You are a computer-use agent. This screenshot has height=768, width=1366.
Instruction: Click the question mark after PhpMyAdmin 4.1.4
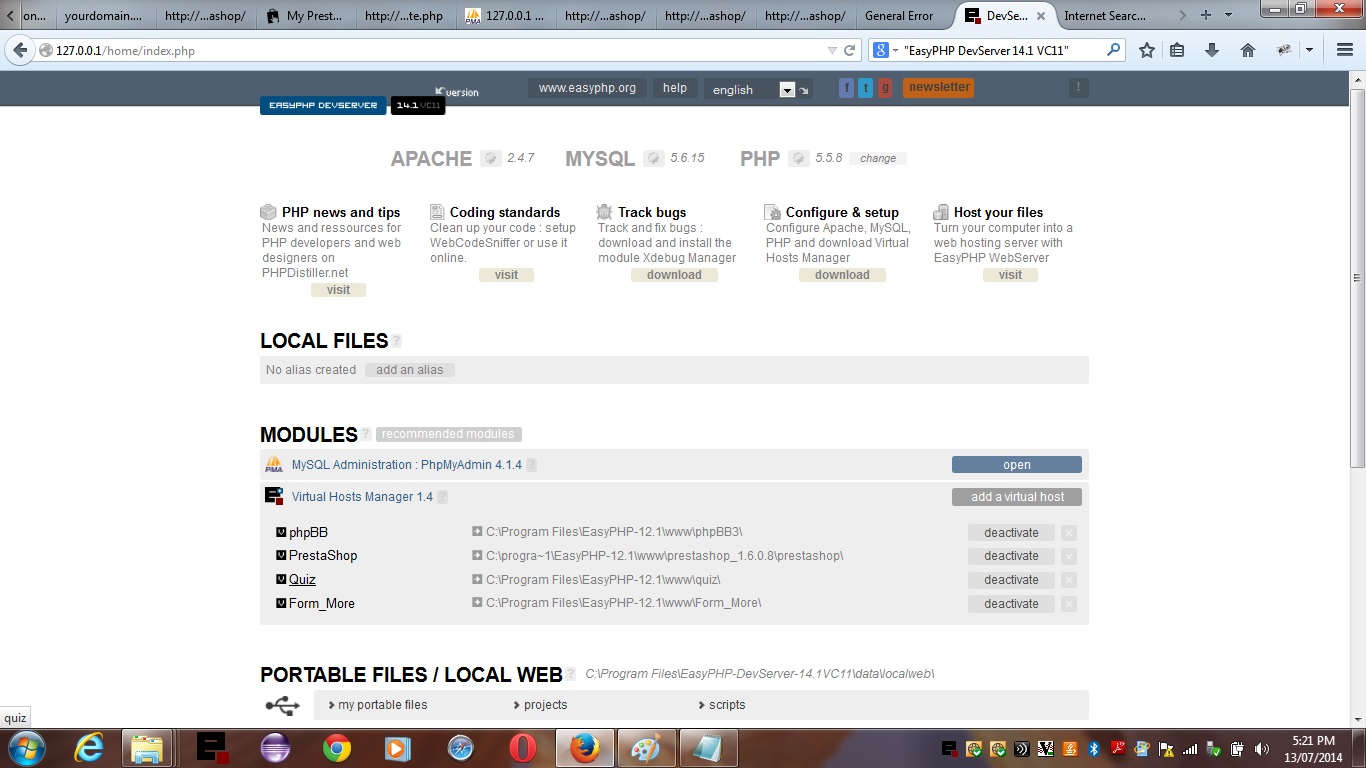(x=532, y=465)
